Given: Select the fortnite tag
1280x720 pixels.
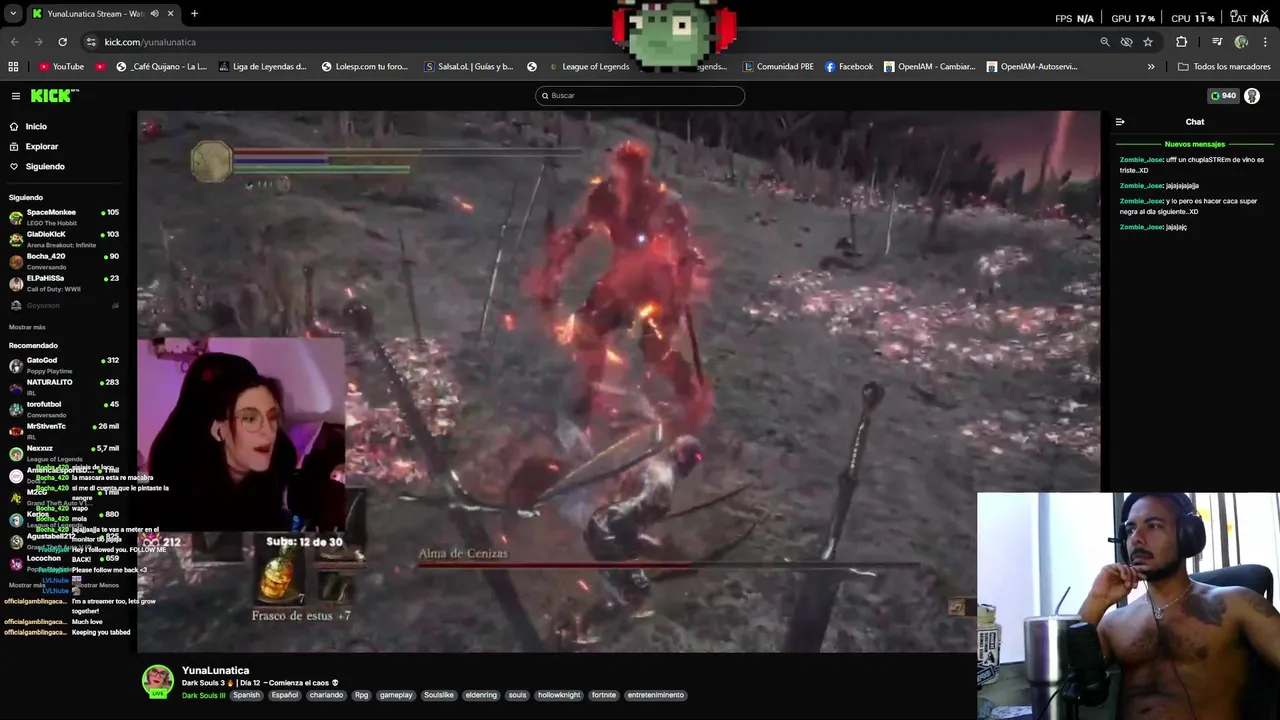Looking at the screenshot, I should coord(604,695).
